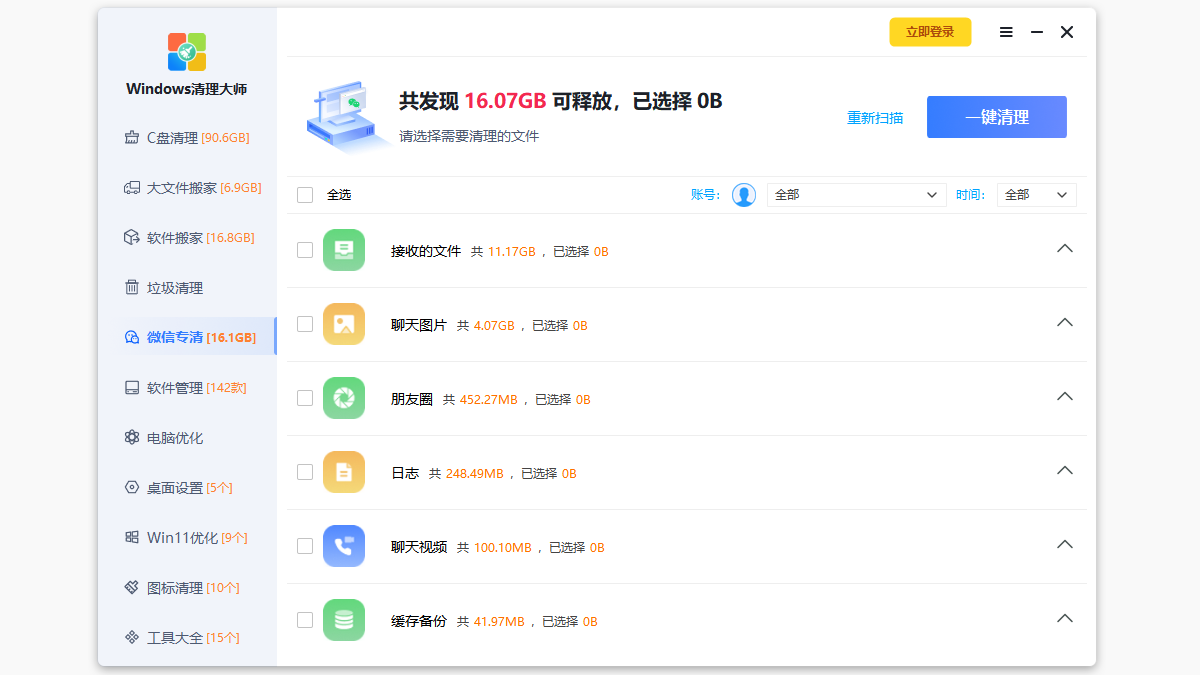Click the 聊天图片 category name
The image size is (1200, 675).
(x=419, y=325)
